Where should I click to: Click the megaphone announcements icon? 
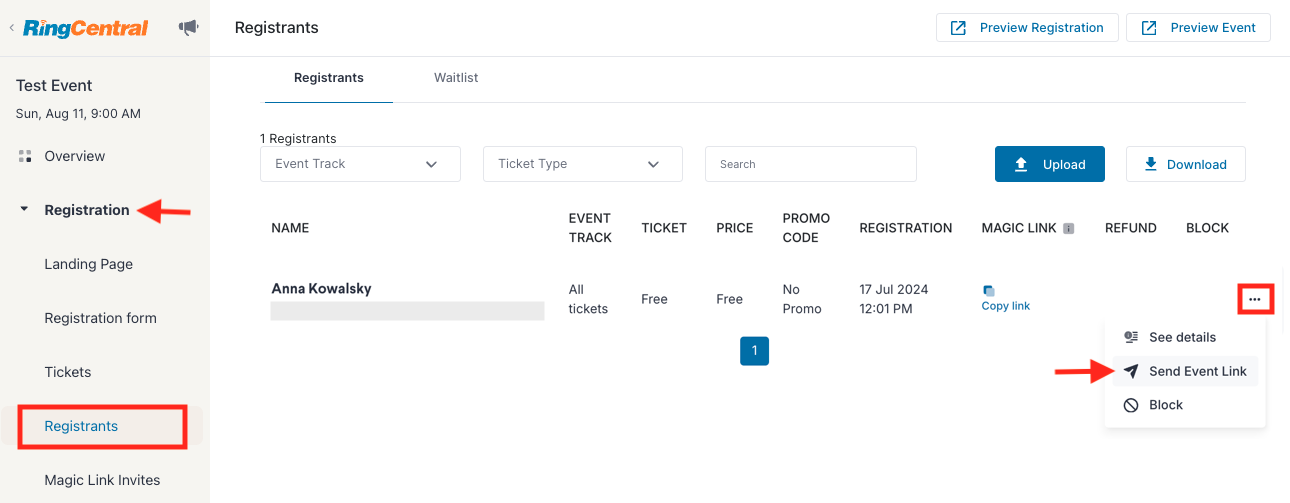[x=188, y=28]
